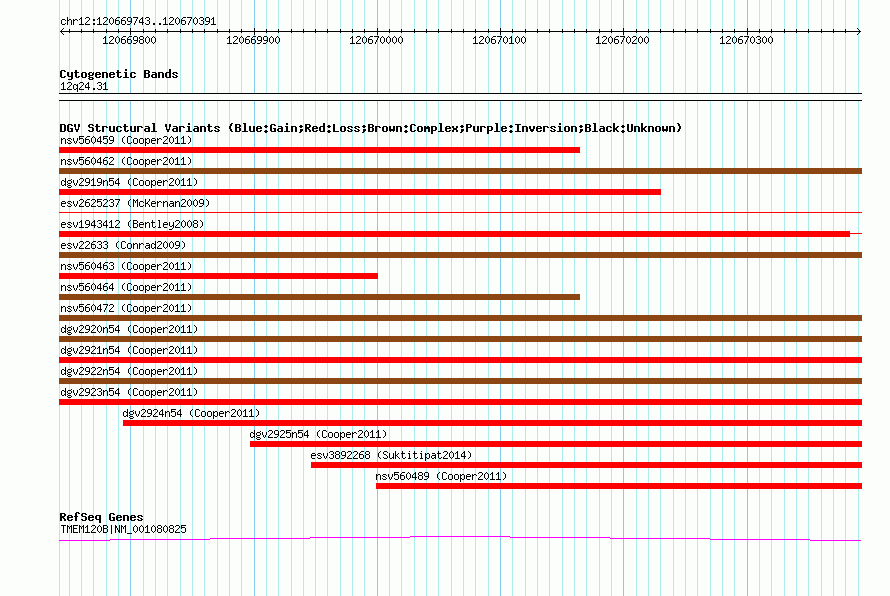Viewport: 890px width, 596px height.
Task: Open the nsv560462 (Cooper2011) variant label
Action: (x=126, y=161)
